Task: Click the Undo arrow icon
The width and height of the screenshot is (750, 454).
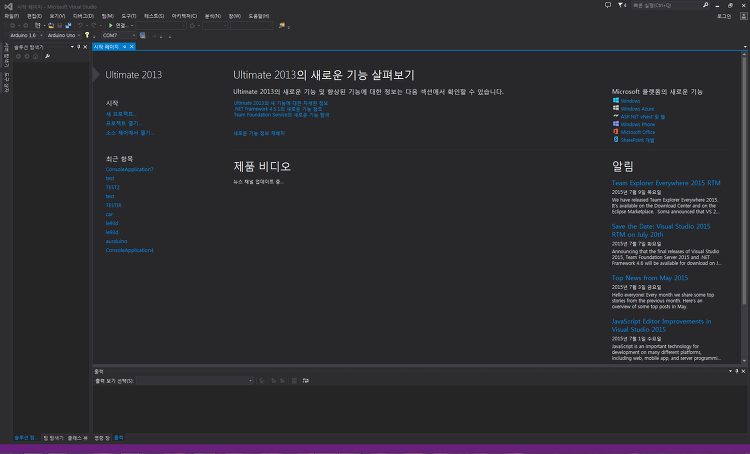Action: (x=80, y=25)
